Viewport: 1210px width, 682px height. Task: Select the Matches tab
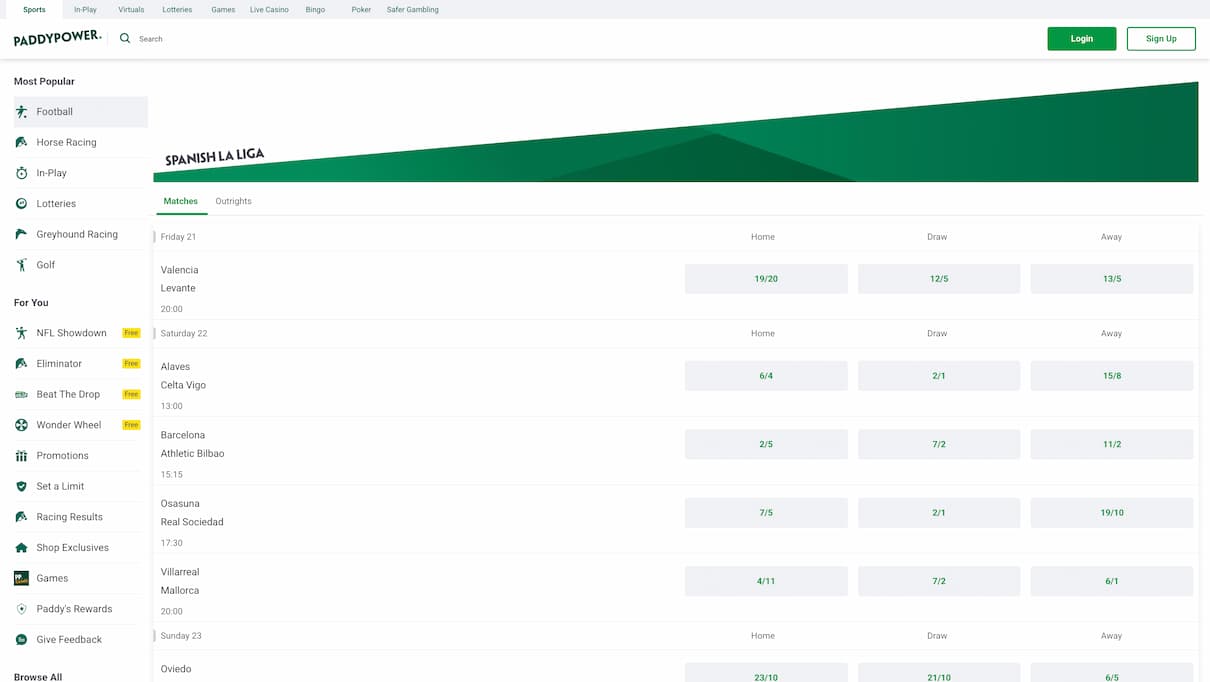[x=181, y=201]
